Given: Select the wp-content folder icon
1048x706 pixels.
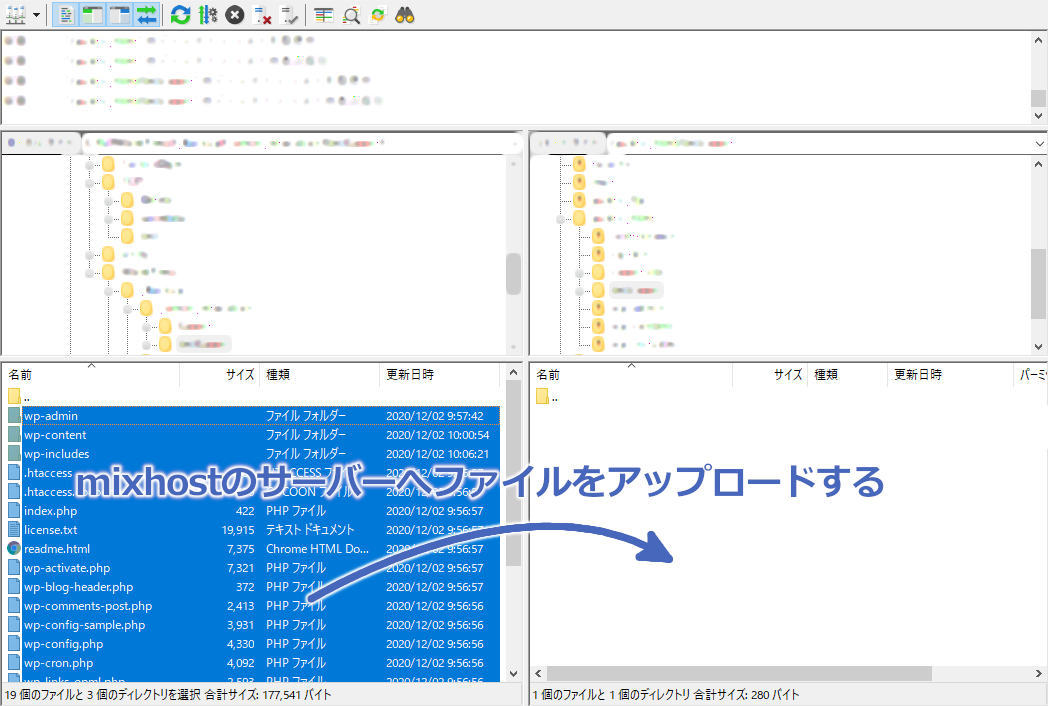Looking at the screenshot, I should (x=14, y=435).
